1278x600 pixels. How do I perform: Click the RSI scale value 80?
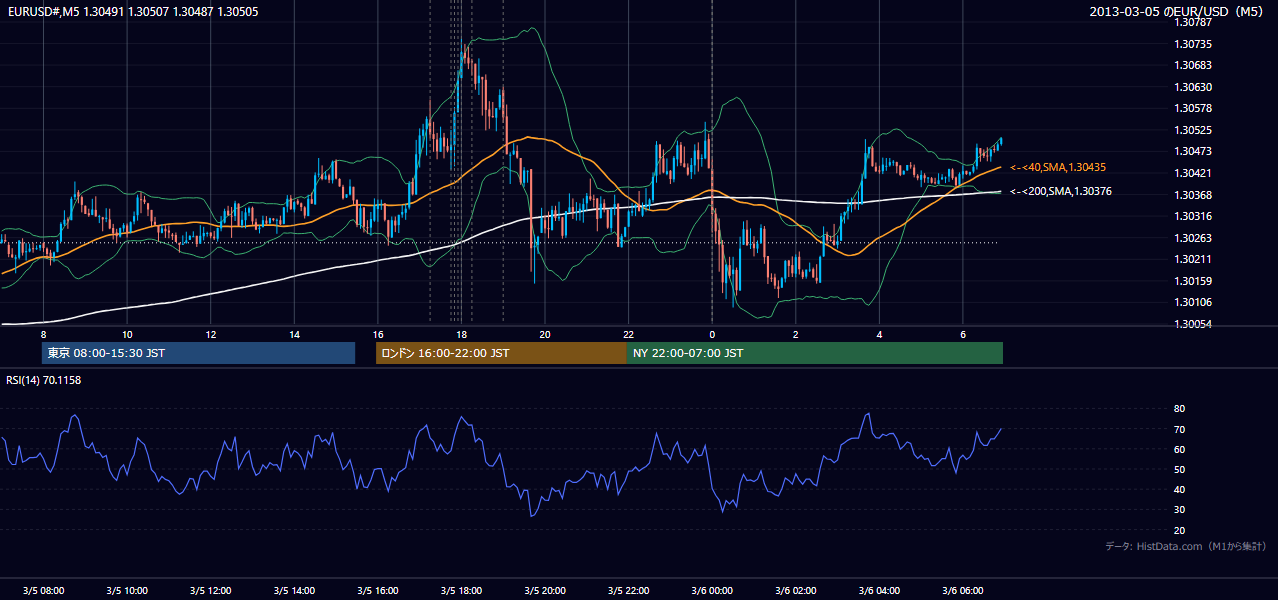pos(1179,409)
